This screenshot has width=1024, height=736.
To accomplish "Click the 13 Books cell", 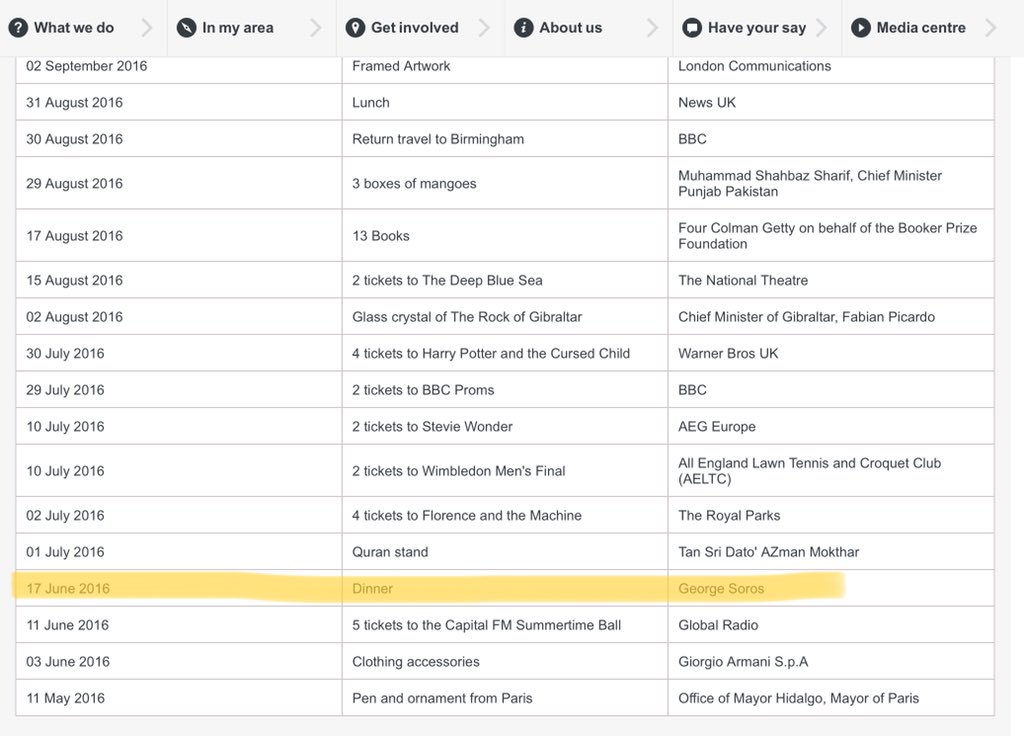I will (x=505, y=235).
